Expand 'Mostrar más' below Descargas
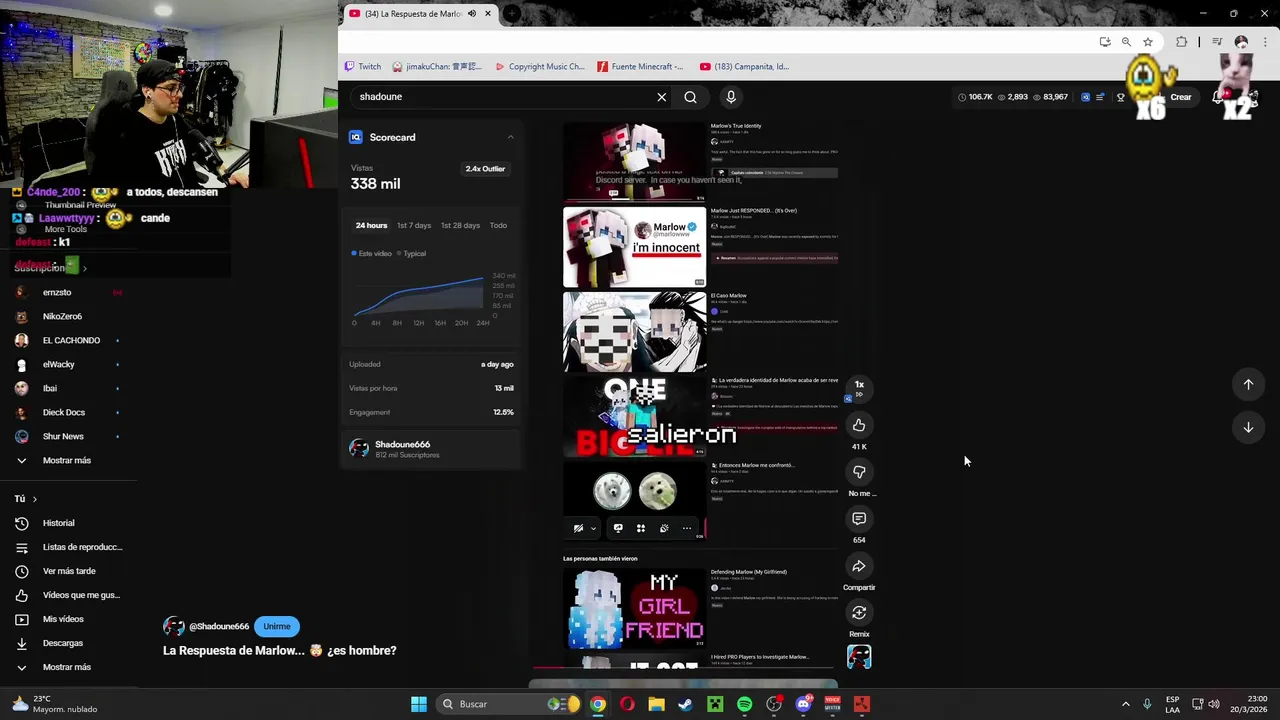 [x=66, y=667]
